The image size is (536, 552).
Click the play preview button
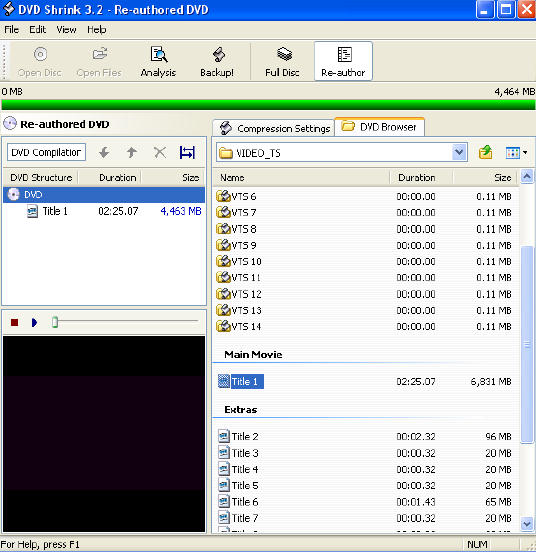[x=34, y=322]
